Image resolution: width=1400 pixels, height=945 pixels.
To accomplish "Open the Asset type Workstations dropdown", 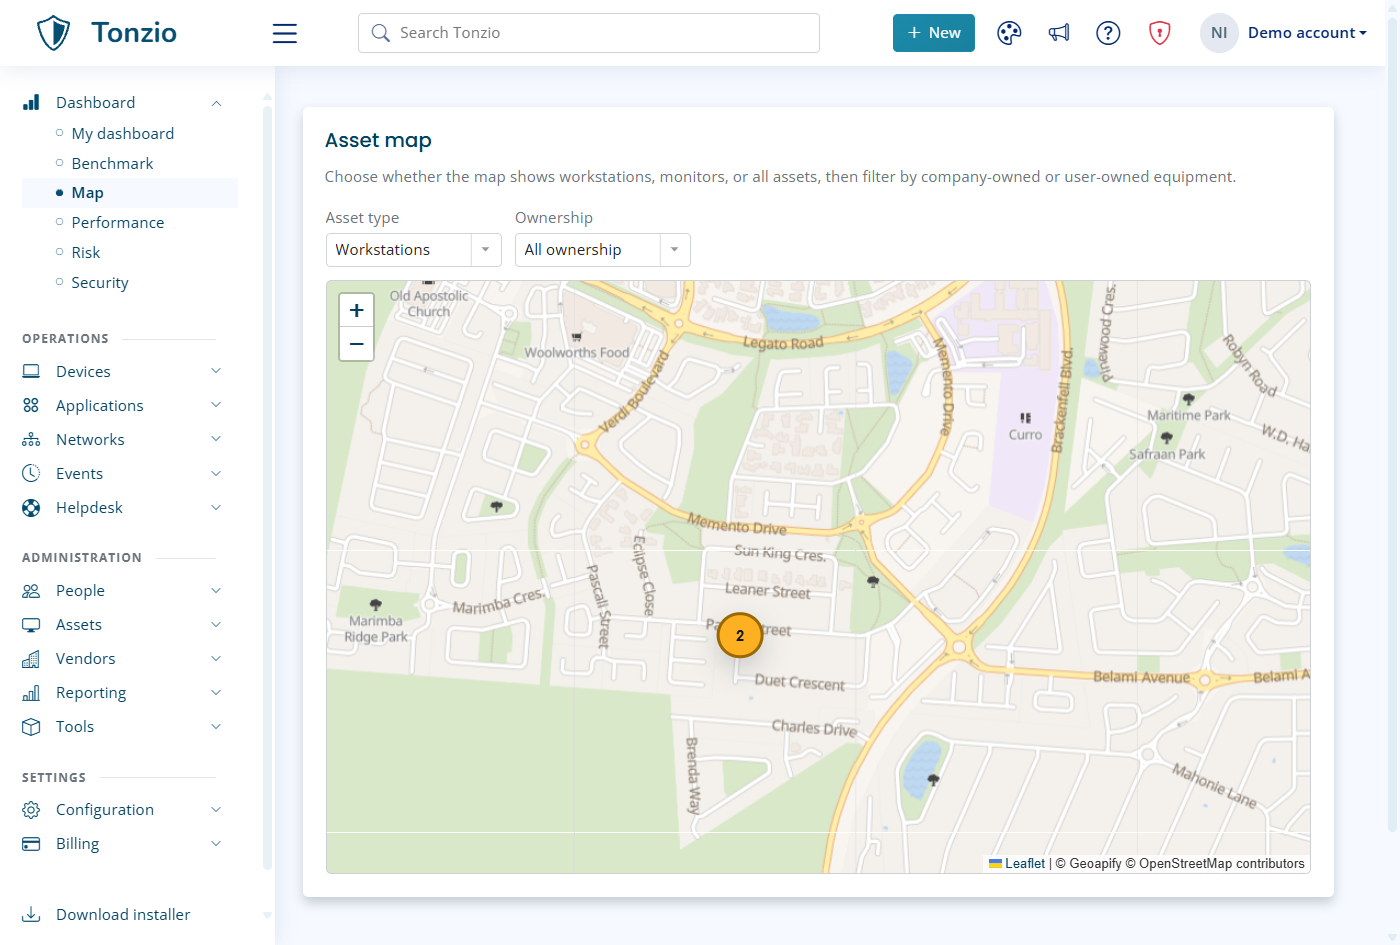I will click(x=413, y=250).
